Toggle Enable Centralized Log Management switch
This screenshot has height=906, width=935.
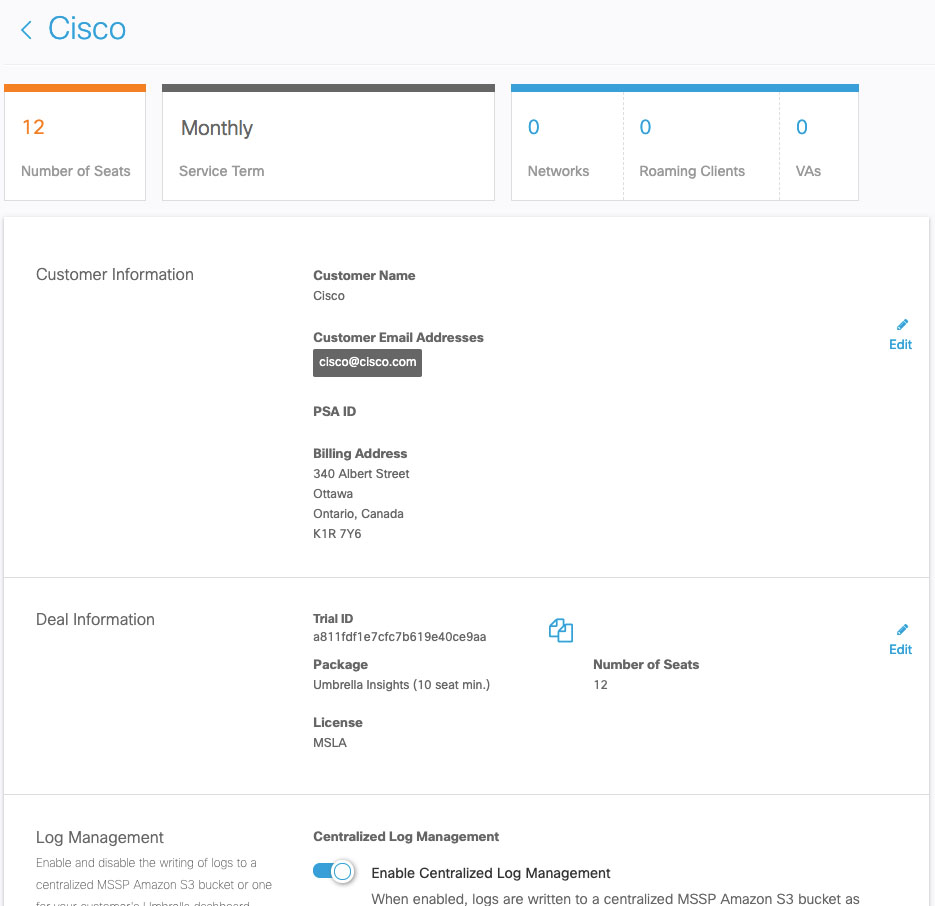(x=333, y=872)
